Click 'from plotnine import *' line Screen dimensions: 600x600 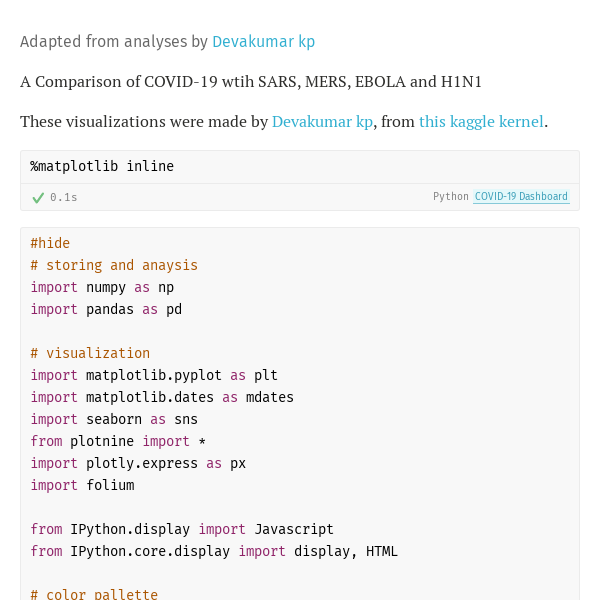tap(118, 441)
